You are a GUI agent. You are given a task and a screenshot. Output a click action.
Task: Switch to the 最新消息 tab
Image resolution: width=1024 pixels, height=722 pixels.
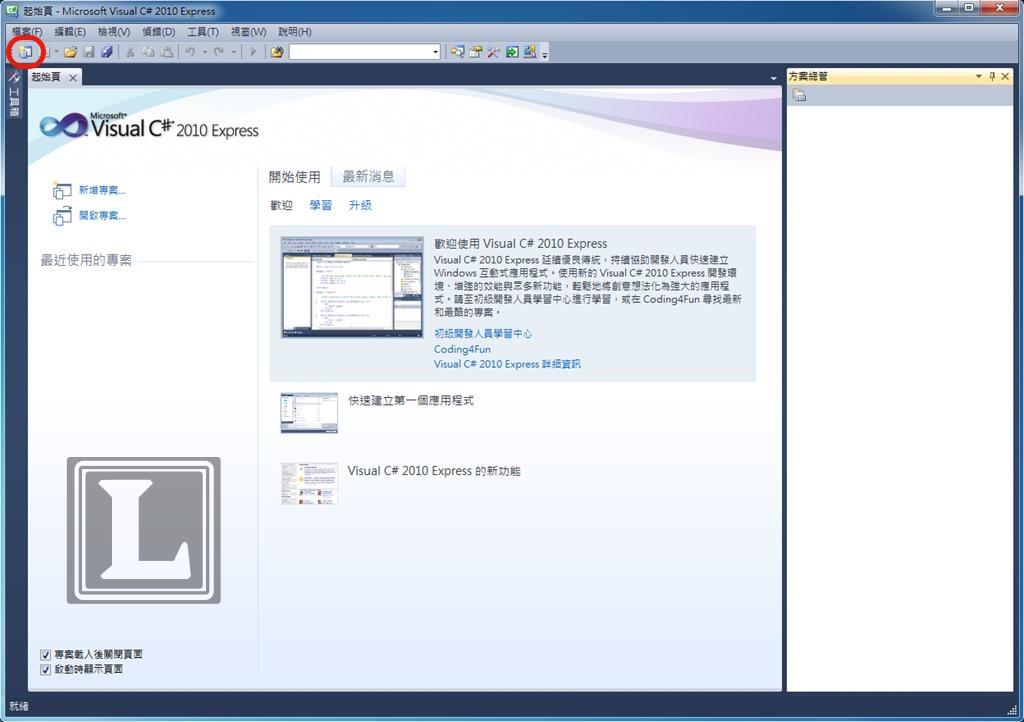coord(368,176)
